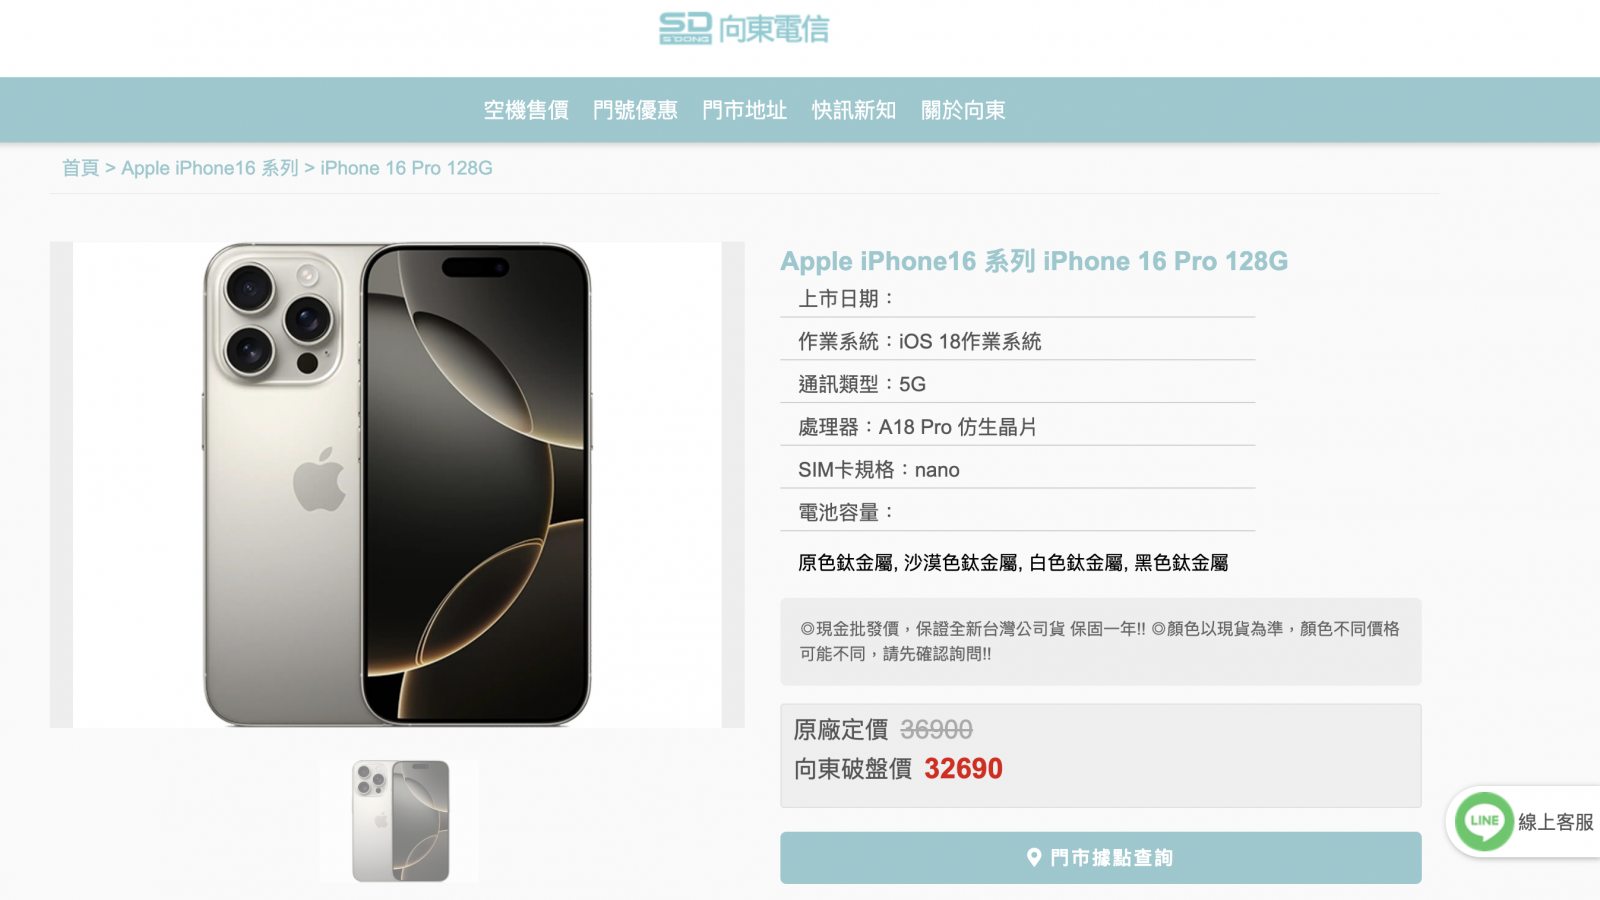Screen dimensions: 1600x900
Task: Click the product title Apple iPhone16 系列 heading
Action: point(1034,261)
